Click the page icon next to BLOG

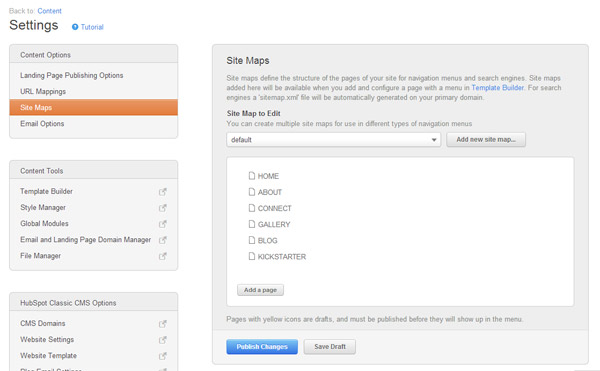point(251,240)
